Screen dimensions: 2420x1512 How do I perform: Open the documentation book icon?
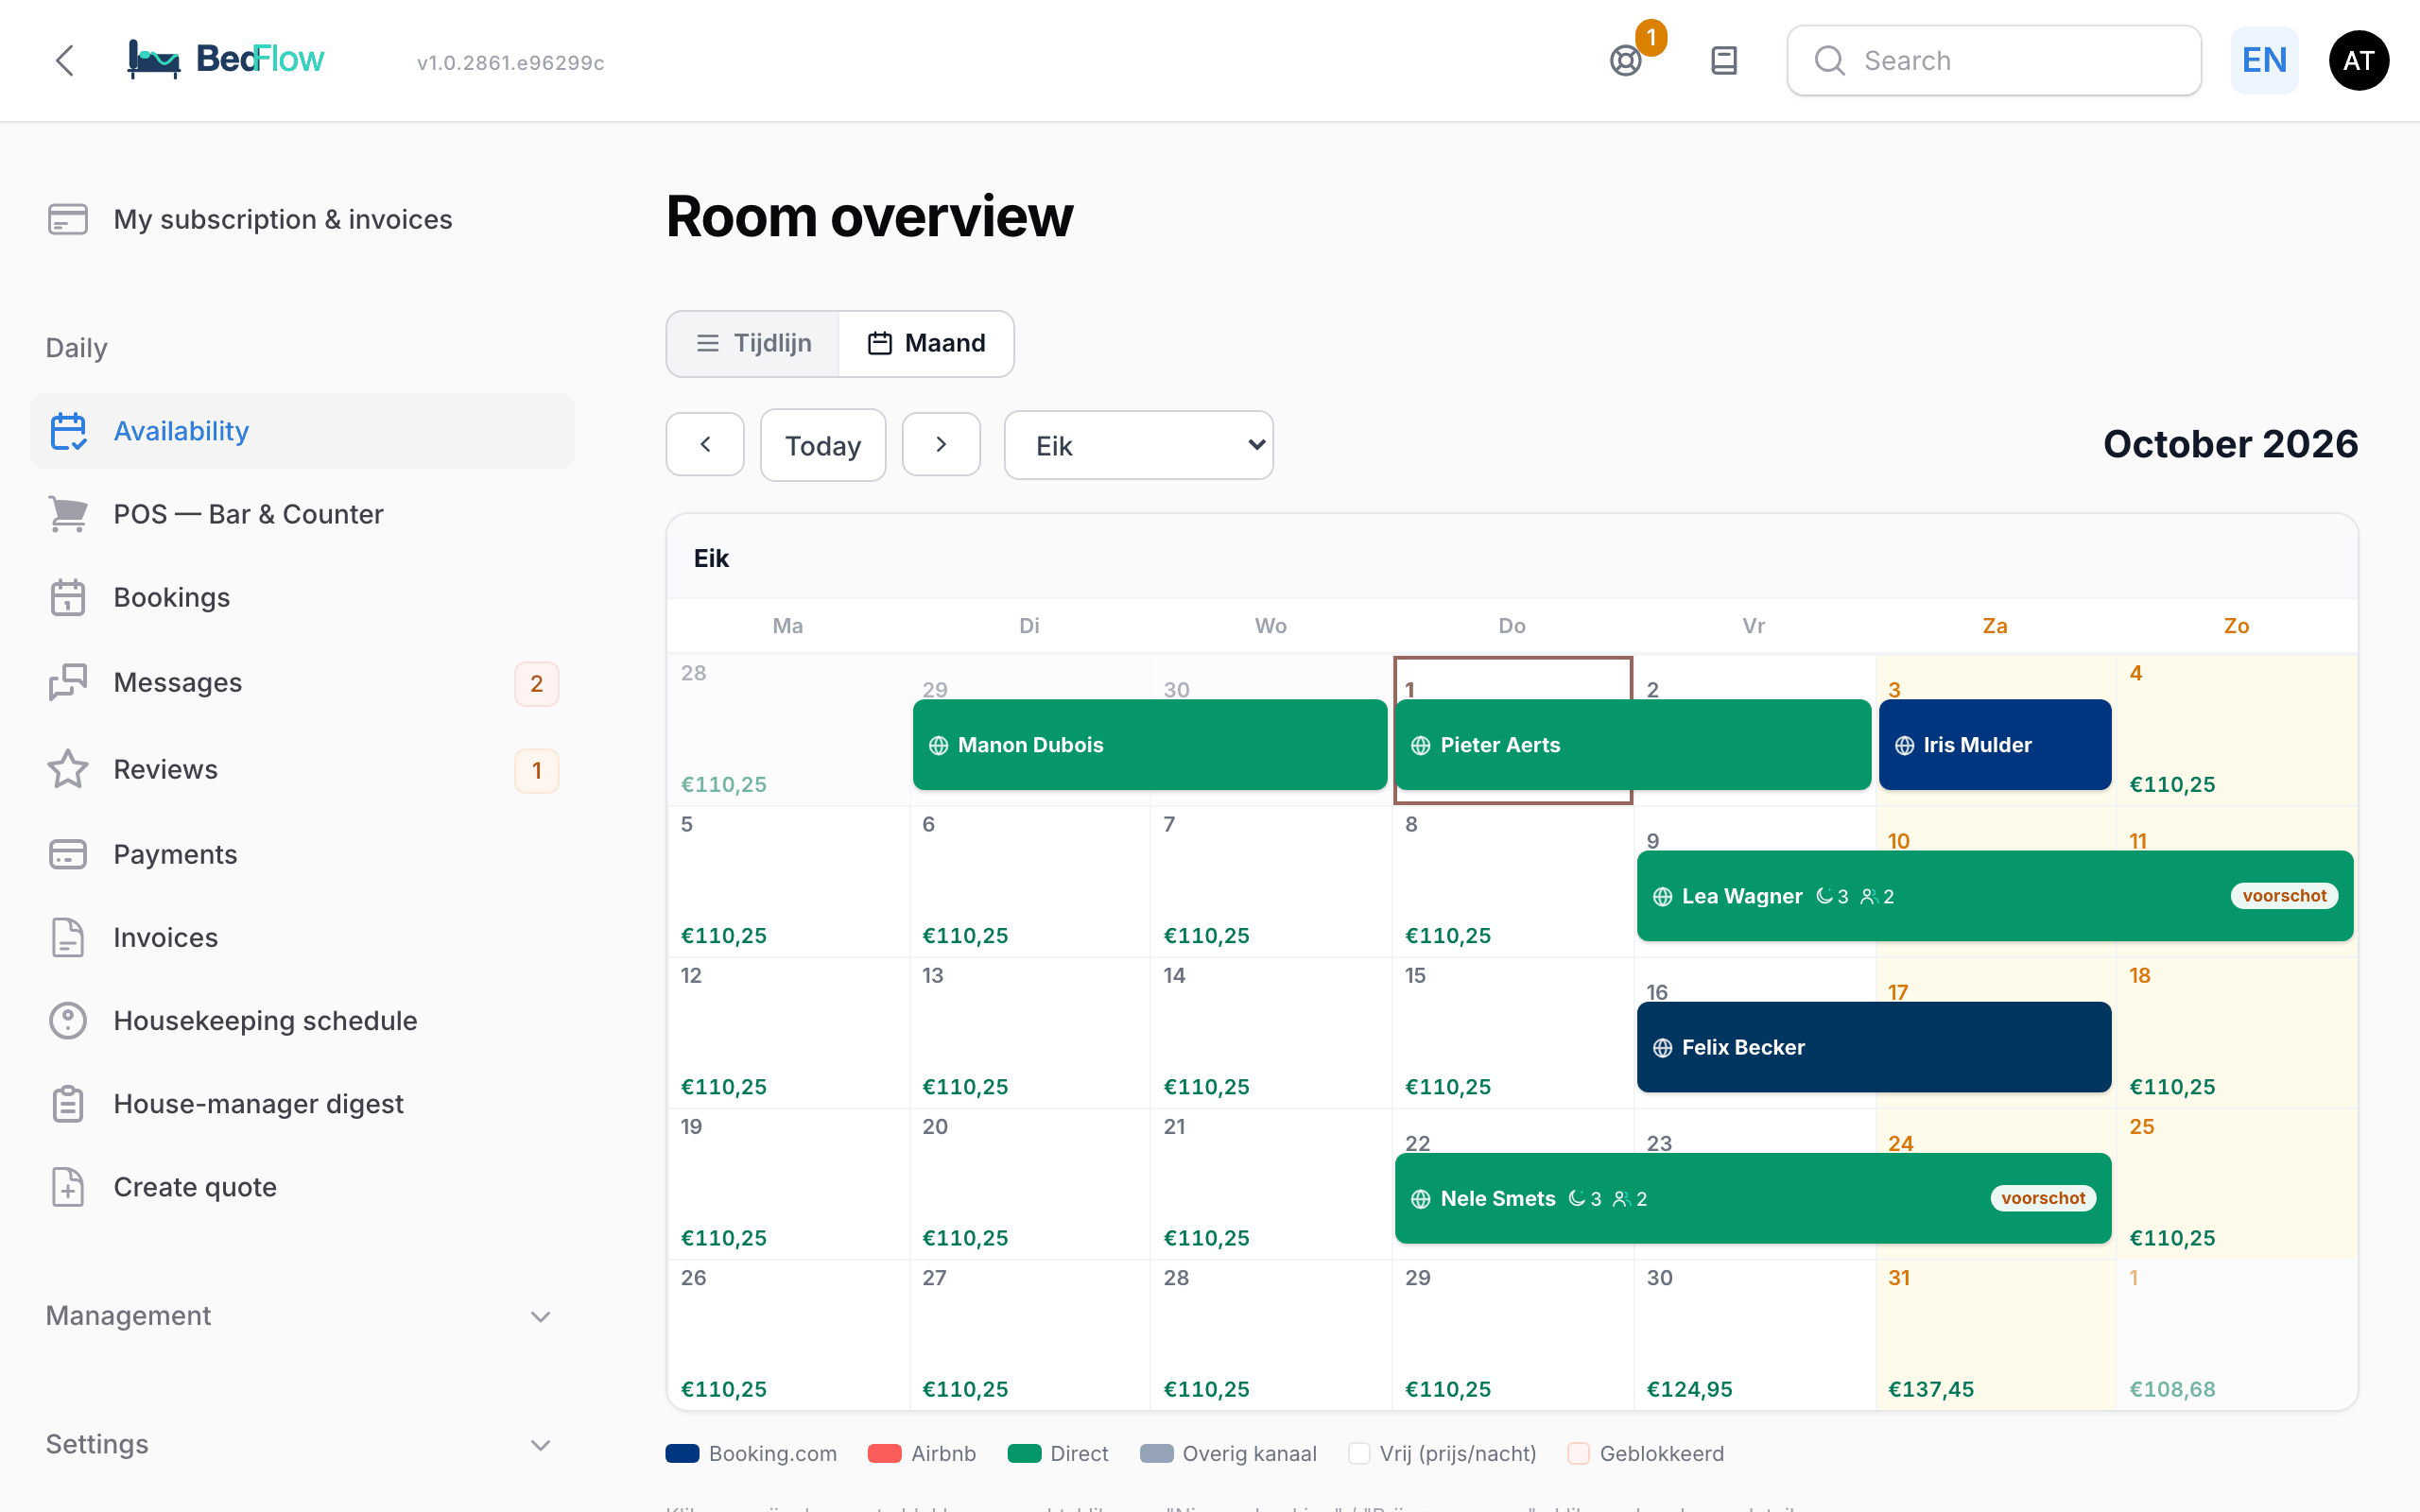(1723, 60)
